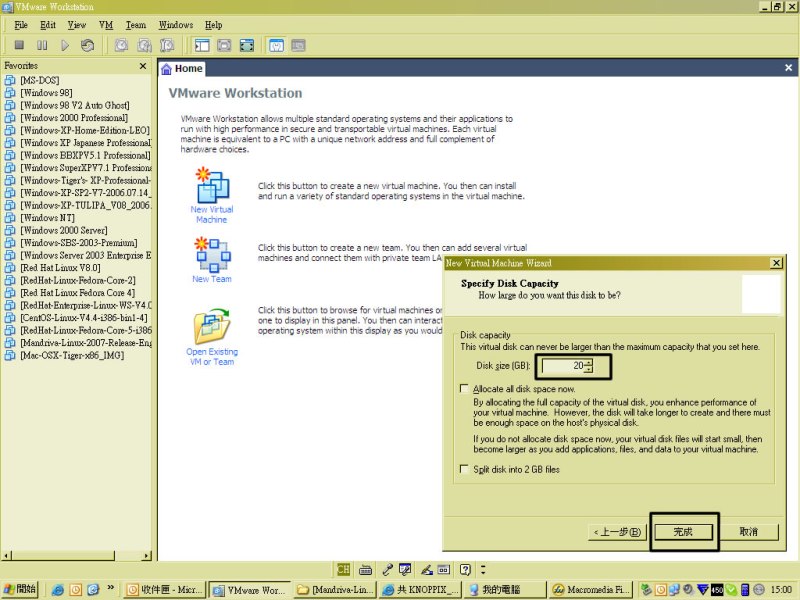800x600 pixels.
Task: Open the Windows menu
Action: (176, 25)
